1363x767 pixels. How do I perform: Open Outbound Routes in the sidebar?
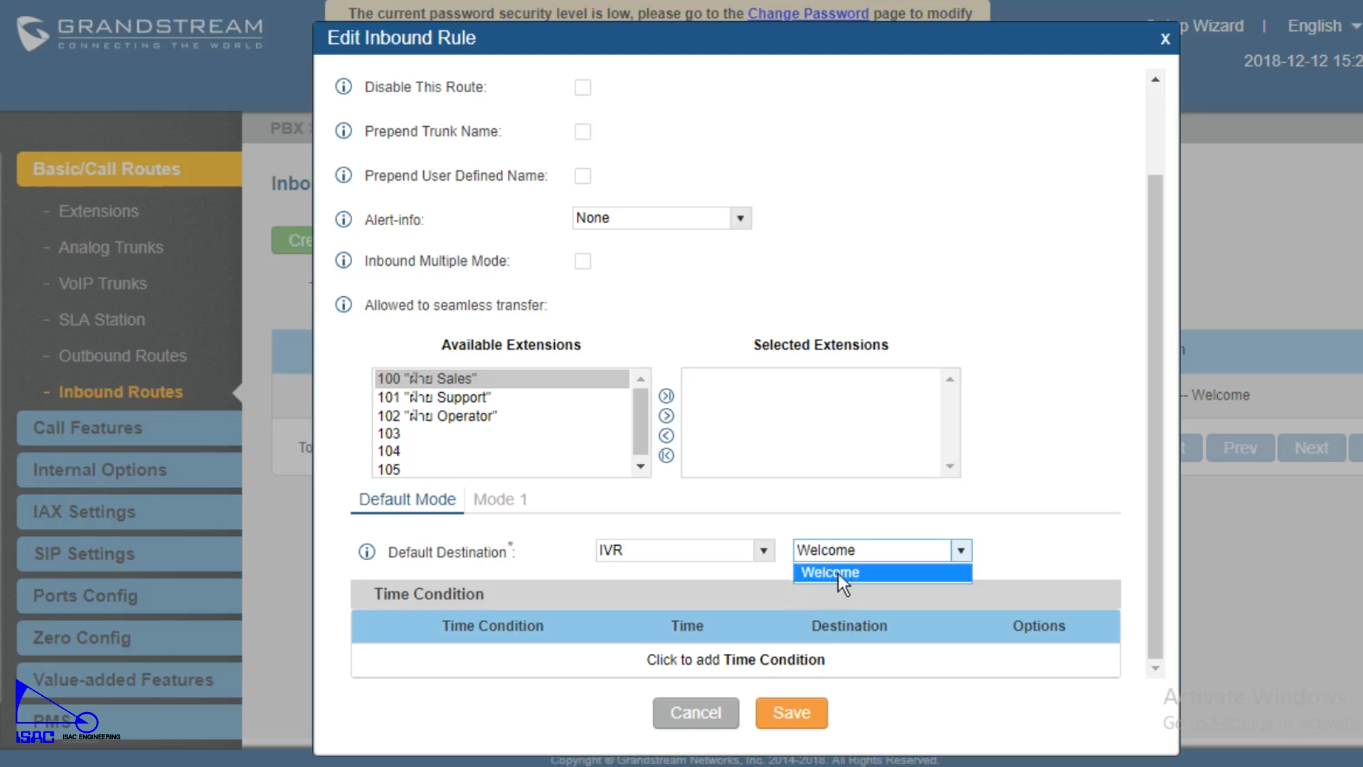coord(122,356)
